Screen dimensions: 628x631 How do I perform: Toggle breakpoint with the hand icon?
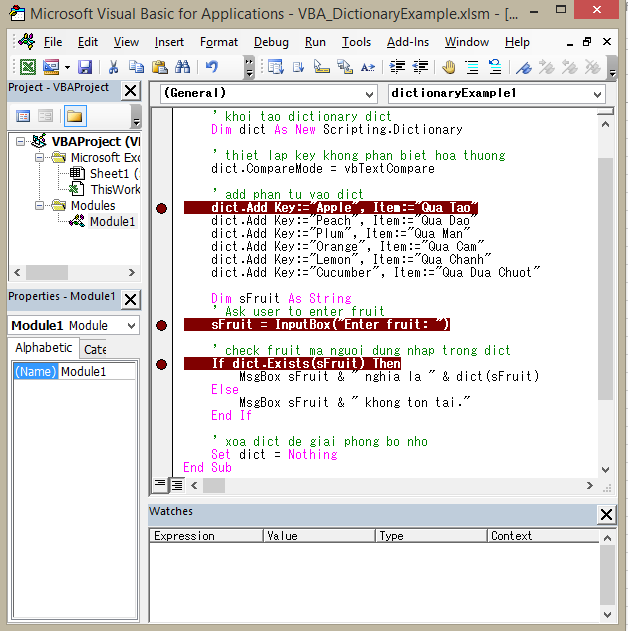pyautogui.click(x=449, y=67)
